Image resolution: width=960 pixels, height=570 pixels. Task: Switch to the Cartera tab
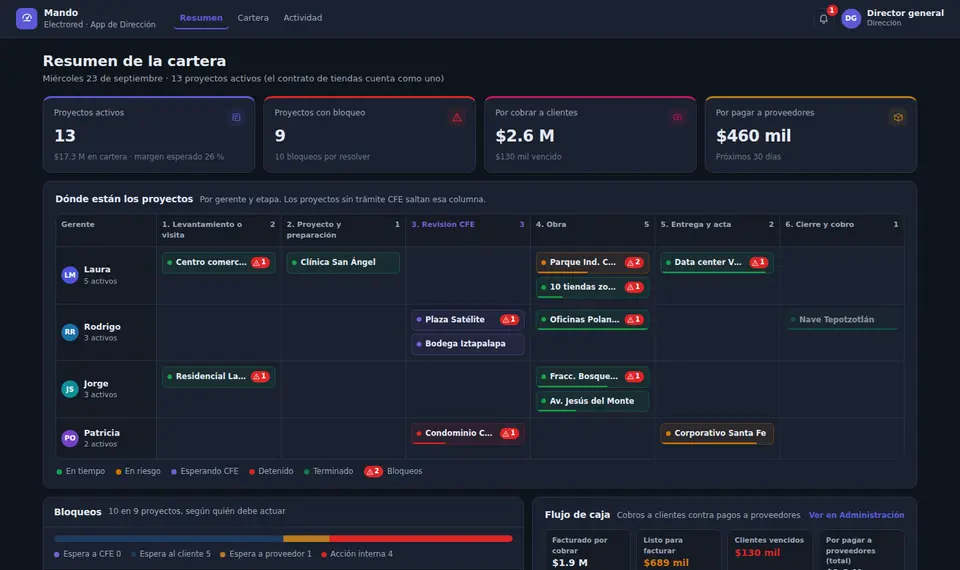pos(253,18)
